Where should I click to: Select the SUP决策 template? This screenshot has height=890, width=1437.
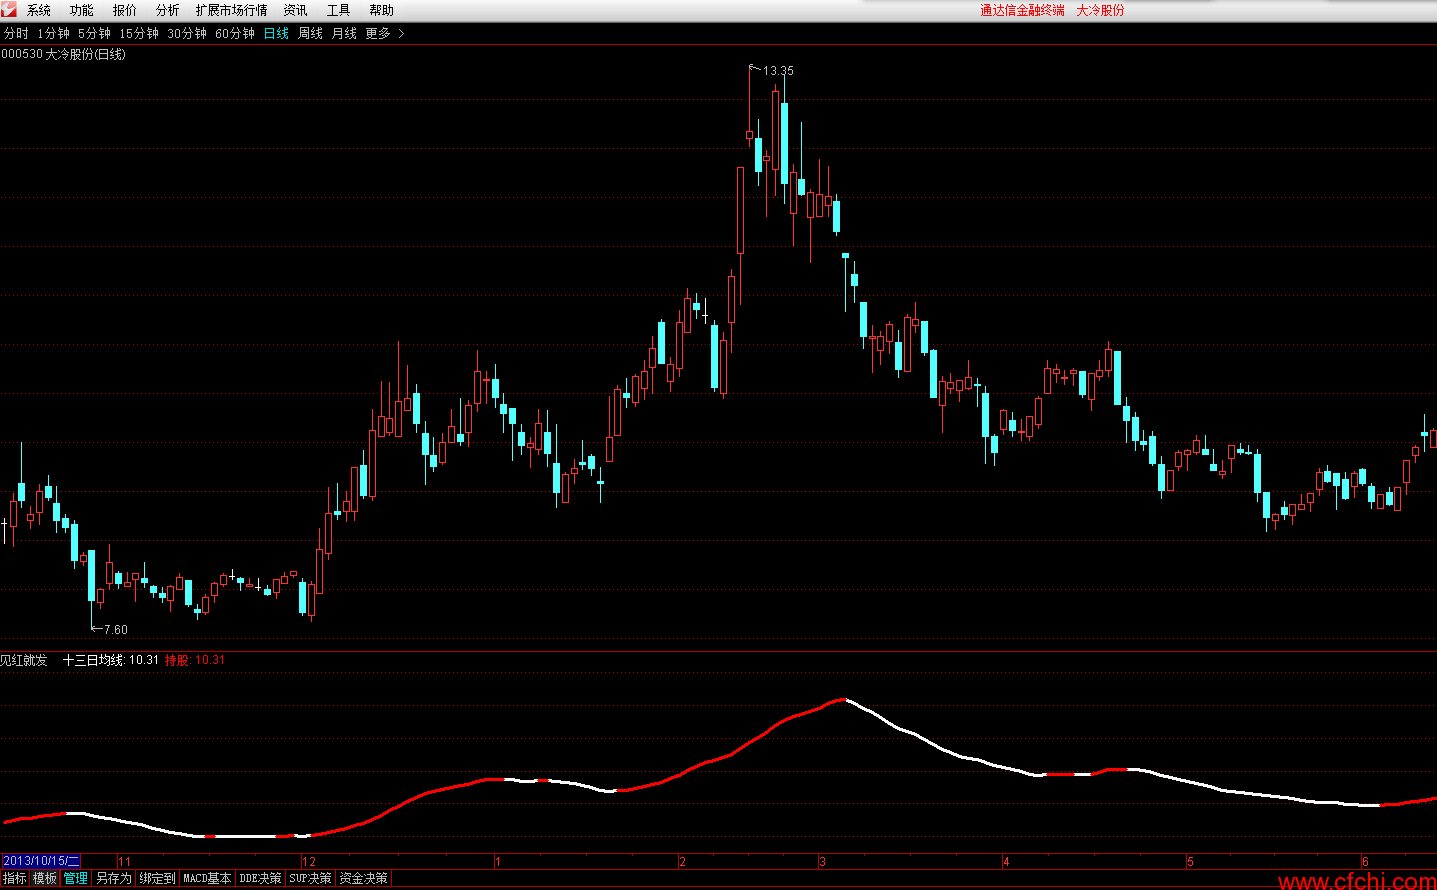tap(310, 878)
